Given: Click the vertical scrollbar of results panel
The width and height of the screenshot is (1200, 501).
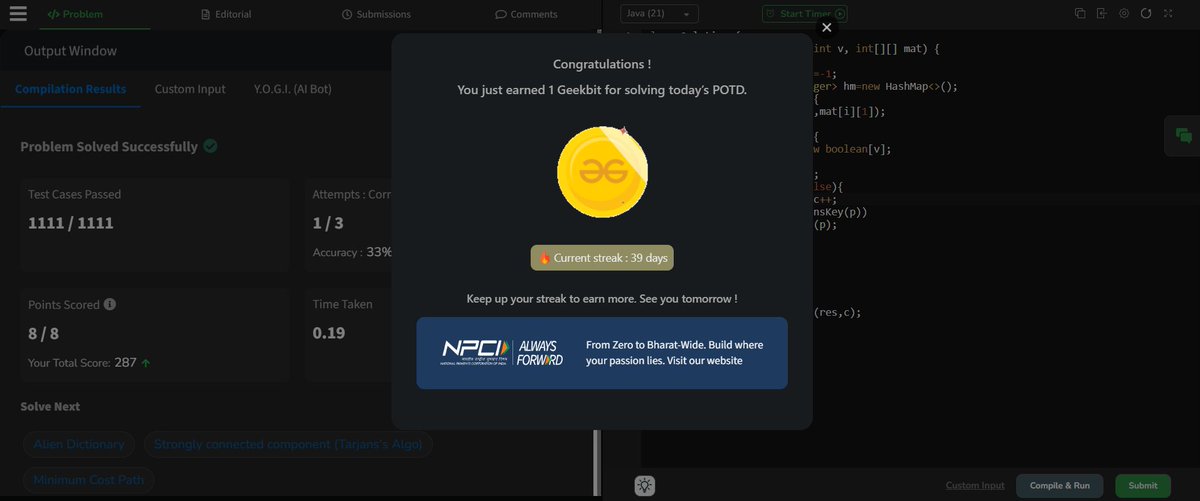Looking at the screenshot, I should 597,465.
